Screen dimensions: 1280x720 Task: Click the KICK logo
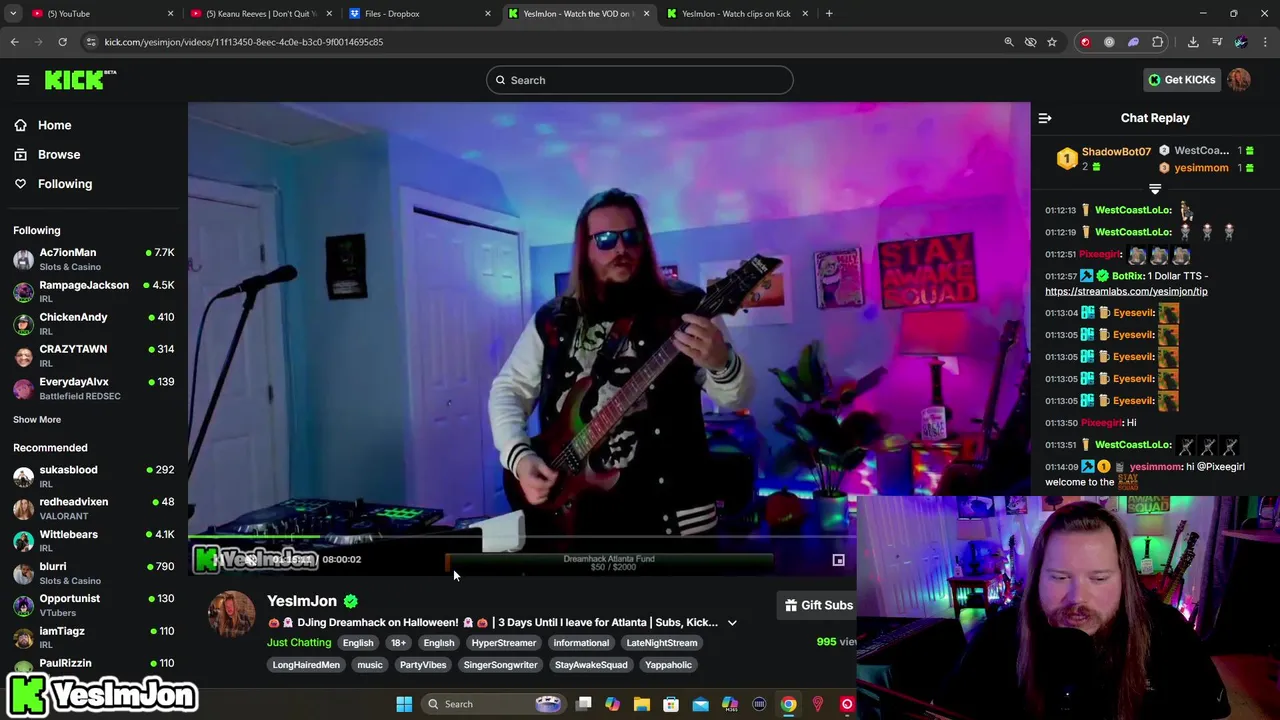click(x=80, y=80)
